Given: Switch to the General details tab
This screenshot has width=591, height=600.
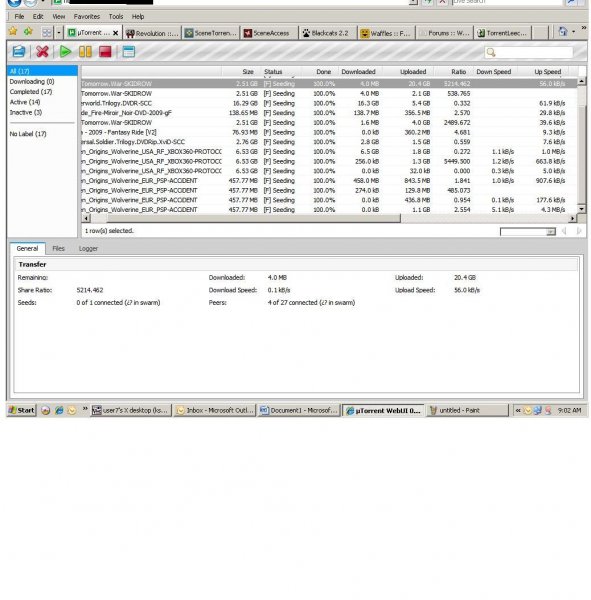Looking at the screenshot, I should point(27,248).
